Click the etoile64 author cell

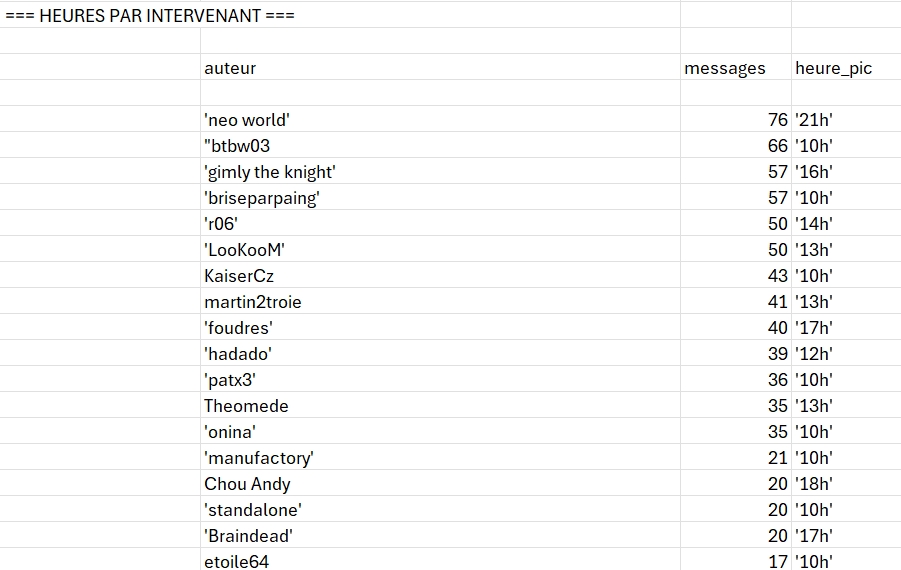(x=237, y=561)
